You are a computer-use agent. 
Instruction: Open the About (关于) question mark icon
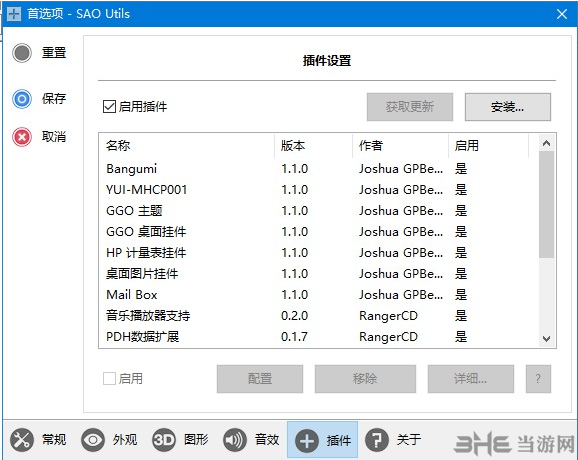coord(377,439)
